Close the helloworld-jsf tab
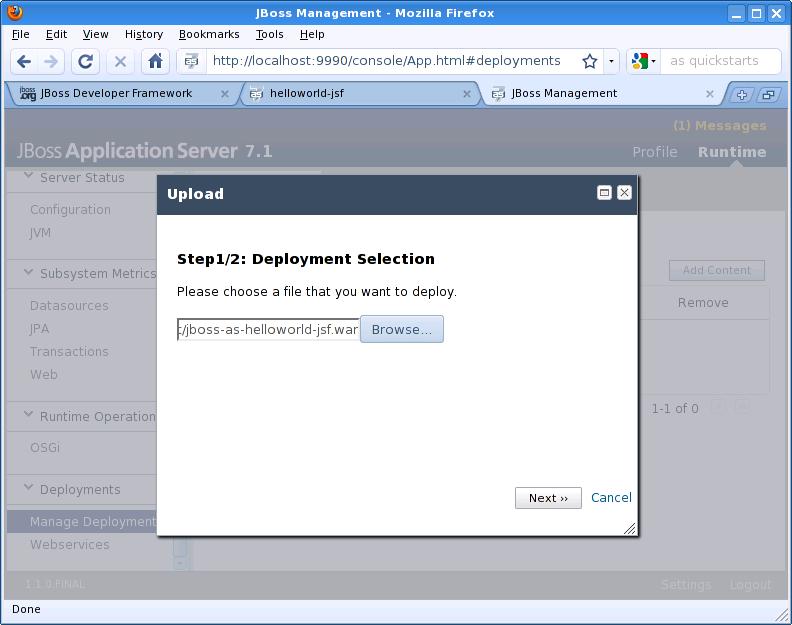The height and width of the screenshot is (625, 792). click(x=467, y=94)
